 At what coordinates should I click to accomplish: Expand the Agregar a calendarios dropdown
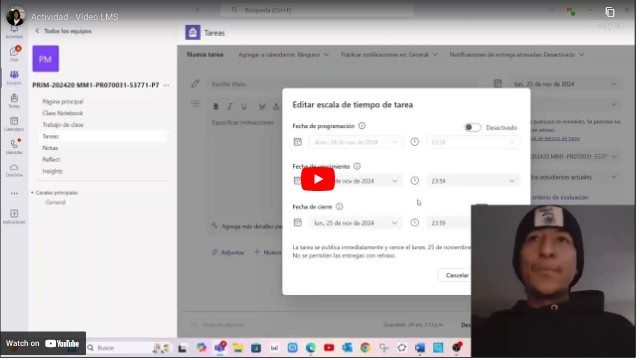coord(283,54)
